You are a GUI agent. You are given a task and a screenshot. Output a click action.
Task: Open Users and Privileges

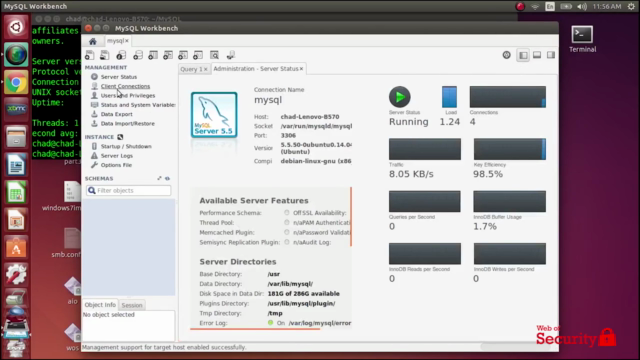(x=128, y=96)
